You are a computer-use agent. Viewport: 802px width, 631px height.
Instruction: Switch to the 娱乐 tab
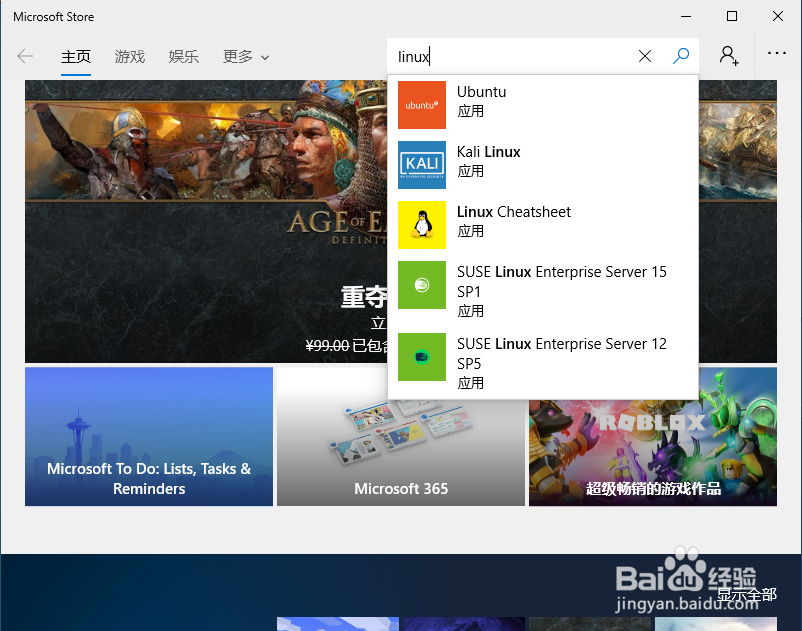coord(184,57)
